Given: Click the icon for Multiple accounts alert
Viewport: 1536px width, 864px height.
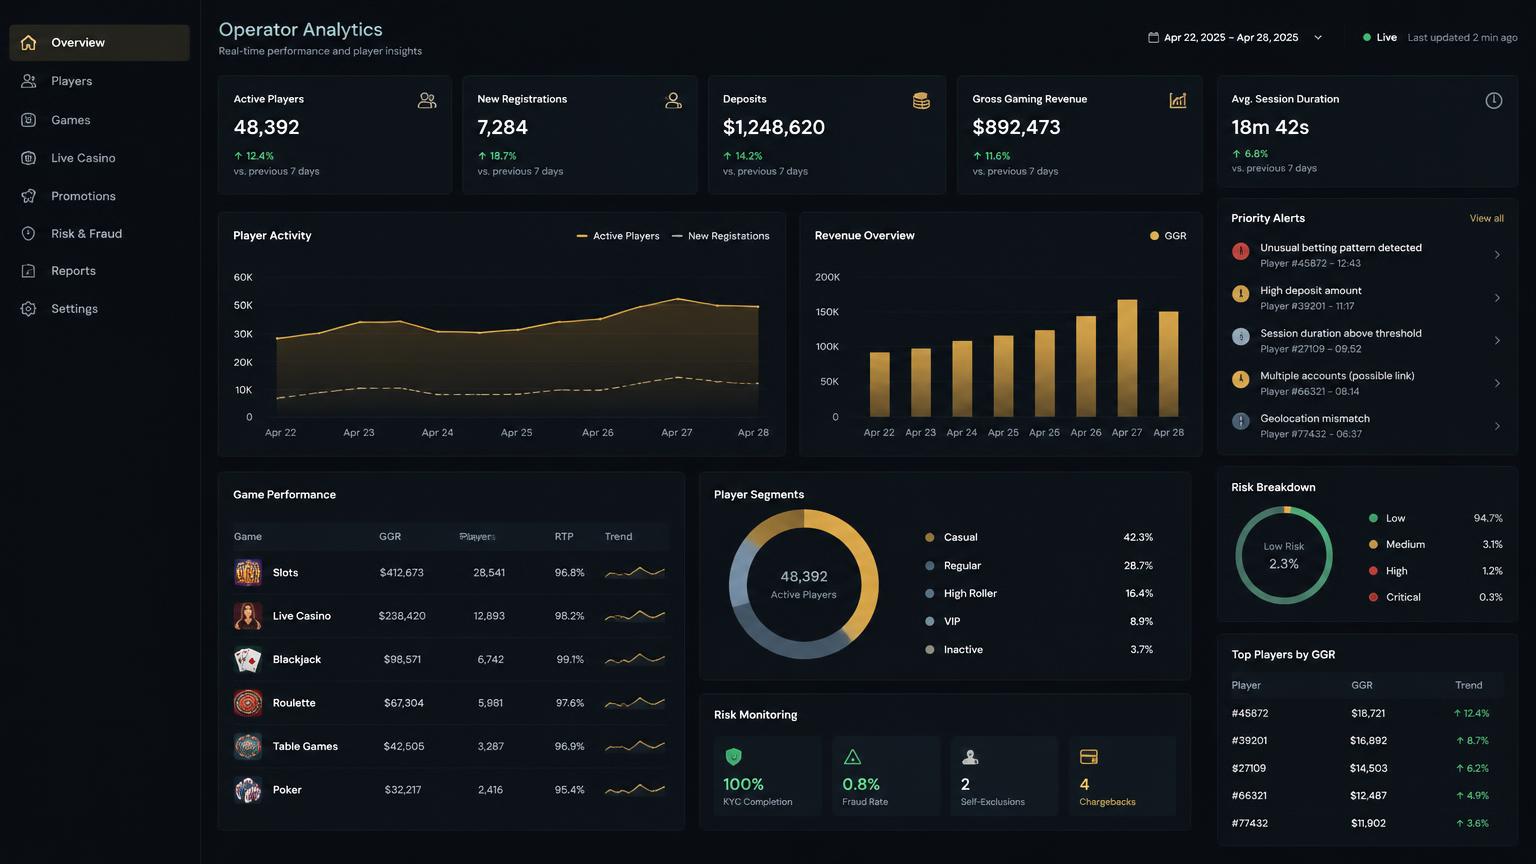Looking at the screenshot, I should click(1241, 379).
